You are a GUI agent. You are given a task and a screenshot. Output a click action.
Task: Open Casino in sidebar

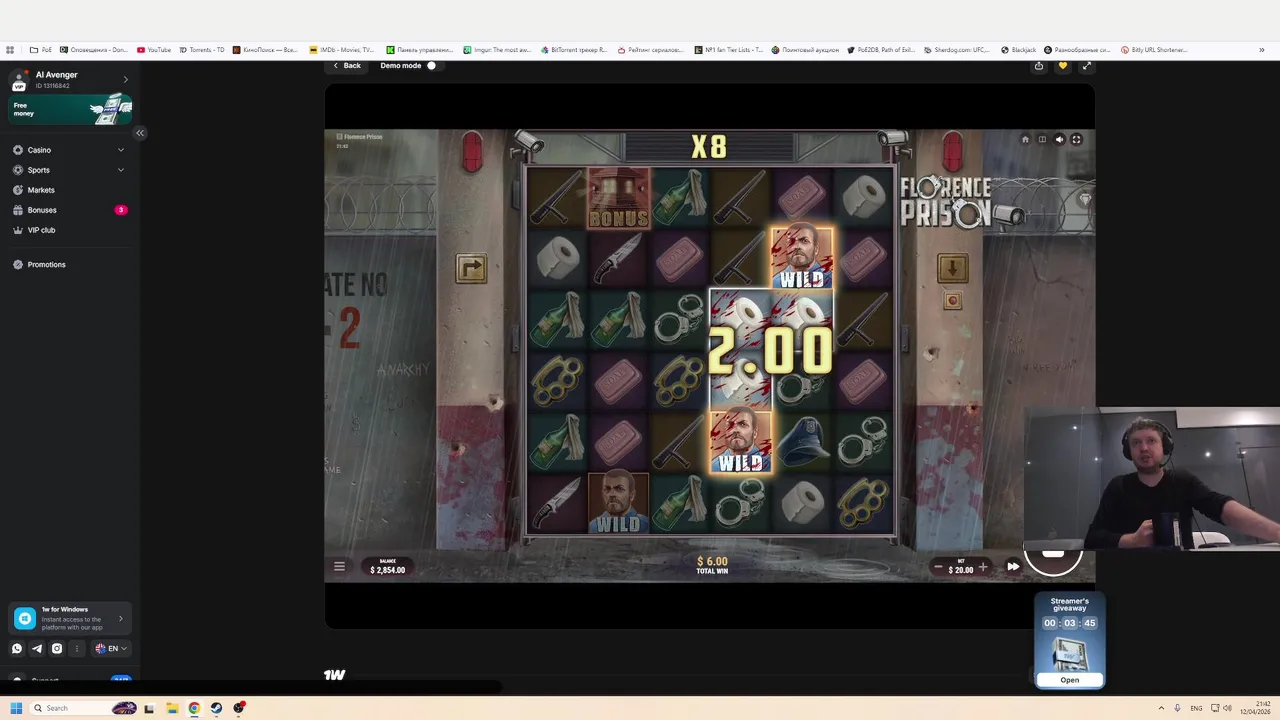pos(39,150)
